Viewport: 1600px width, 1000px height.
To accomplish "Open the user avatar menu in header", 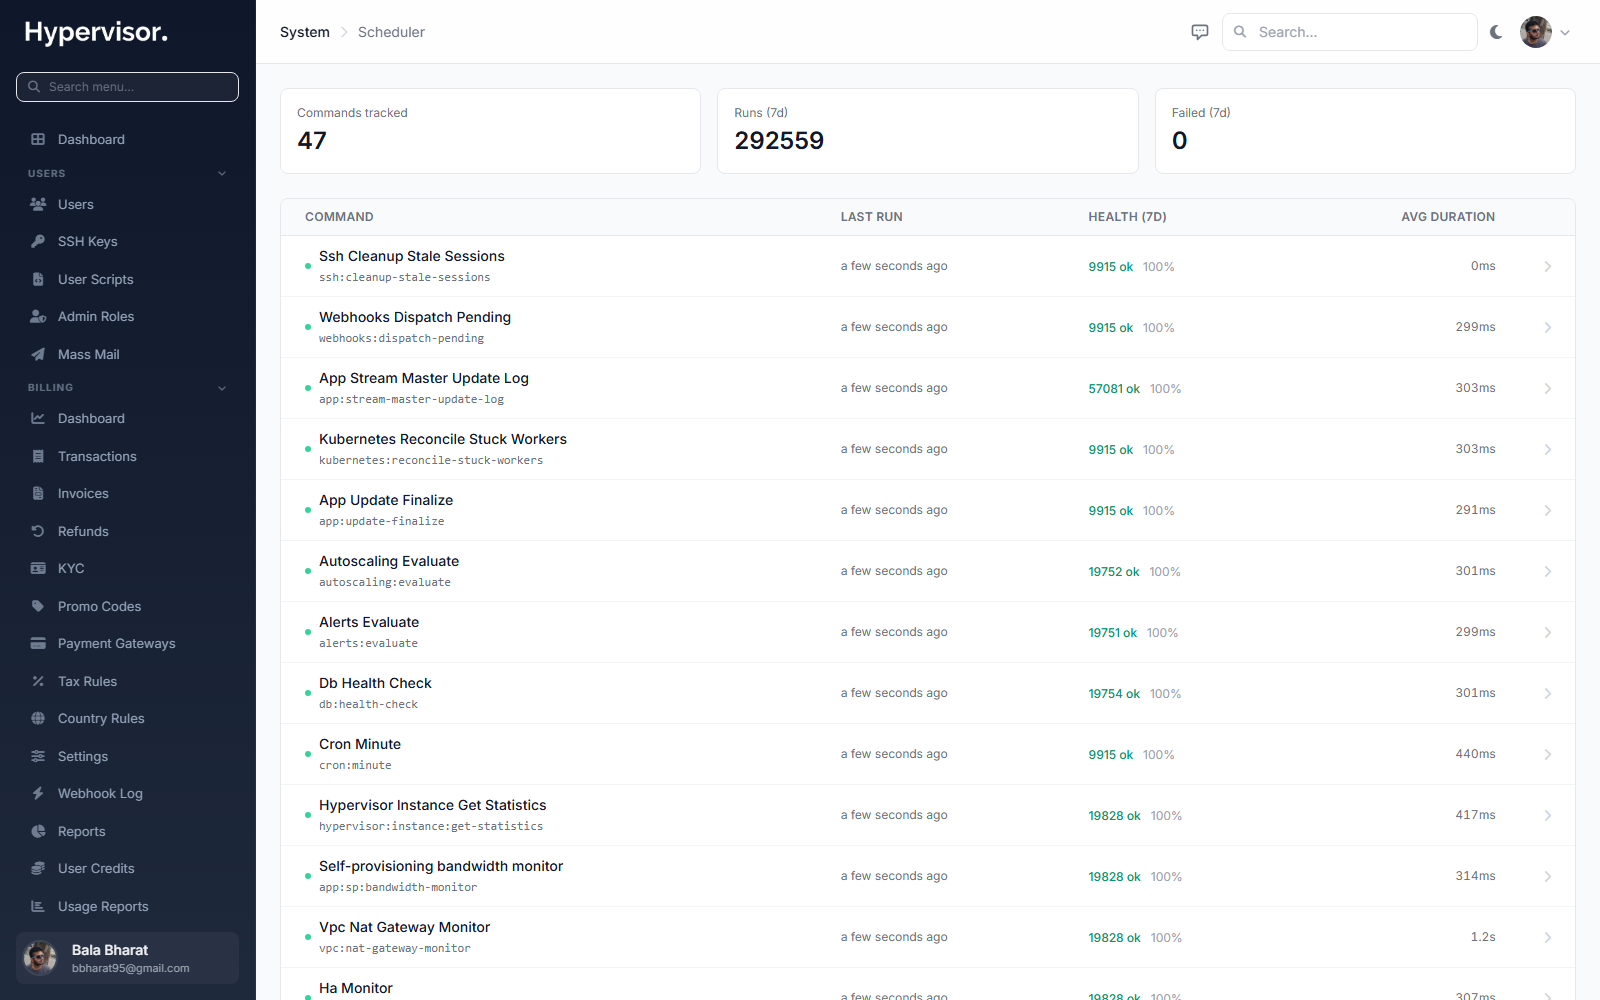I will coord(1545,32).
